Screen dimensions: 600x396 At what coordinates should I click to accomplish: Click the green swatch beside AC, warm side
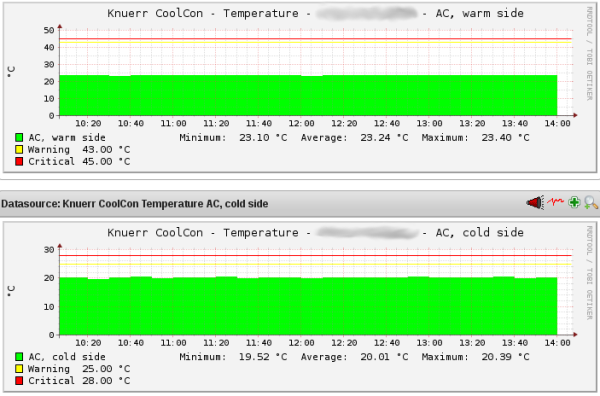tap(19, 138)
